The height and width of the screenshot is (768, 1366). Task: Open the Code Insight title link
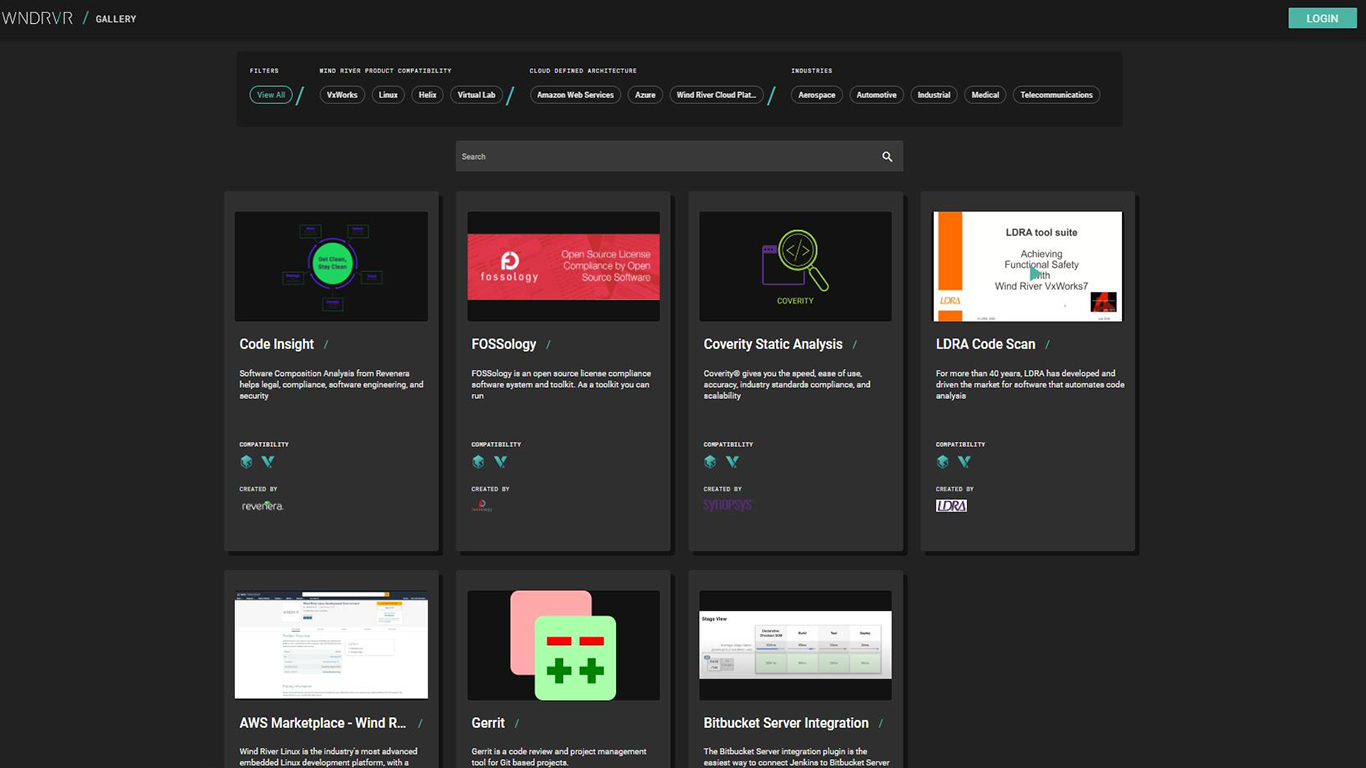pos(277,344)
